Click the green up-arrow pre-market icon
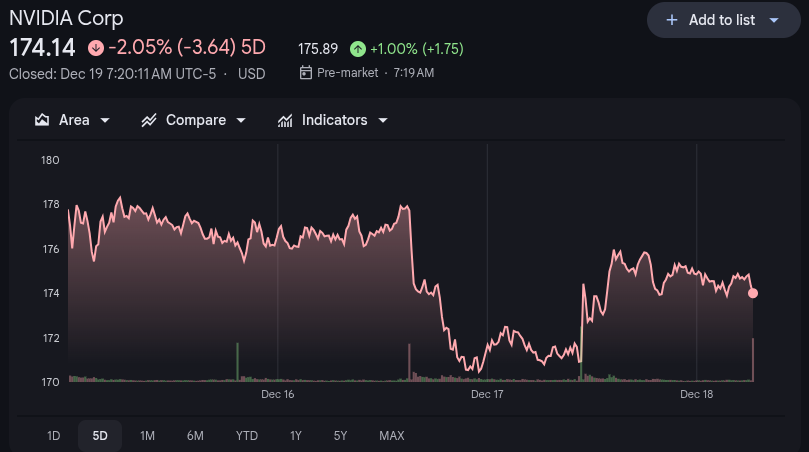Screen dimensions: 809x452 358,49
